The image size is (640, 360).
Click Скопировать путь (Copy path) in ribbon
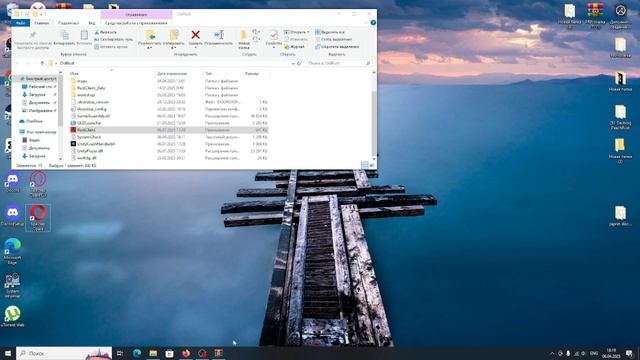(113, 39)
